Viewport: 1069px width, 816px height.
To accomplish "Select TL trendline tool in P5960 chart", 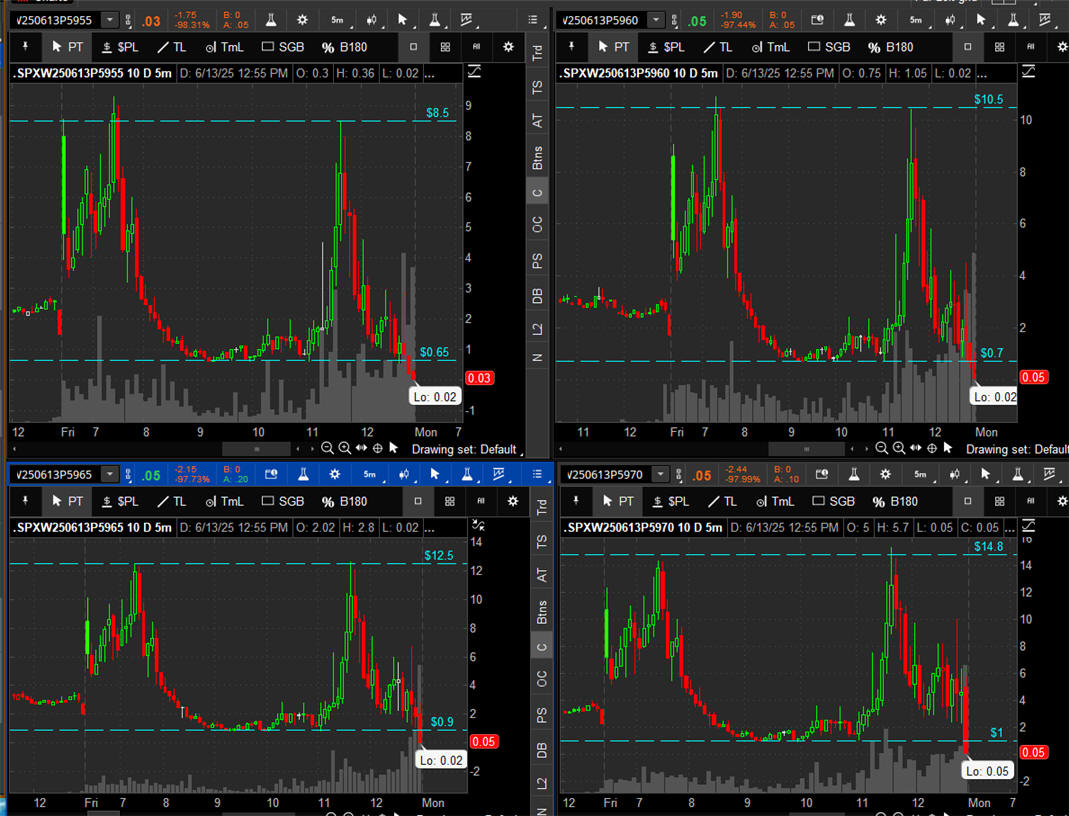I will pyautogui.click(x=716, y=47).
